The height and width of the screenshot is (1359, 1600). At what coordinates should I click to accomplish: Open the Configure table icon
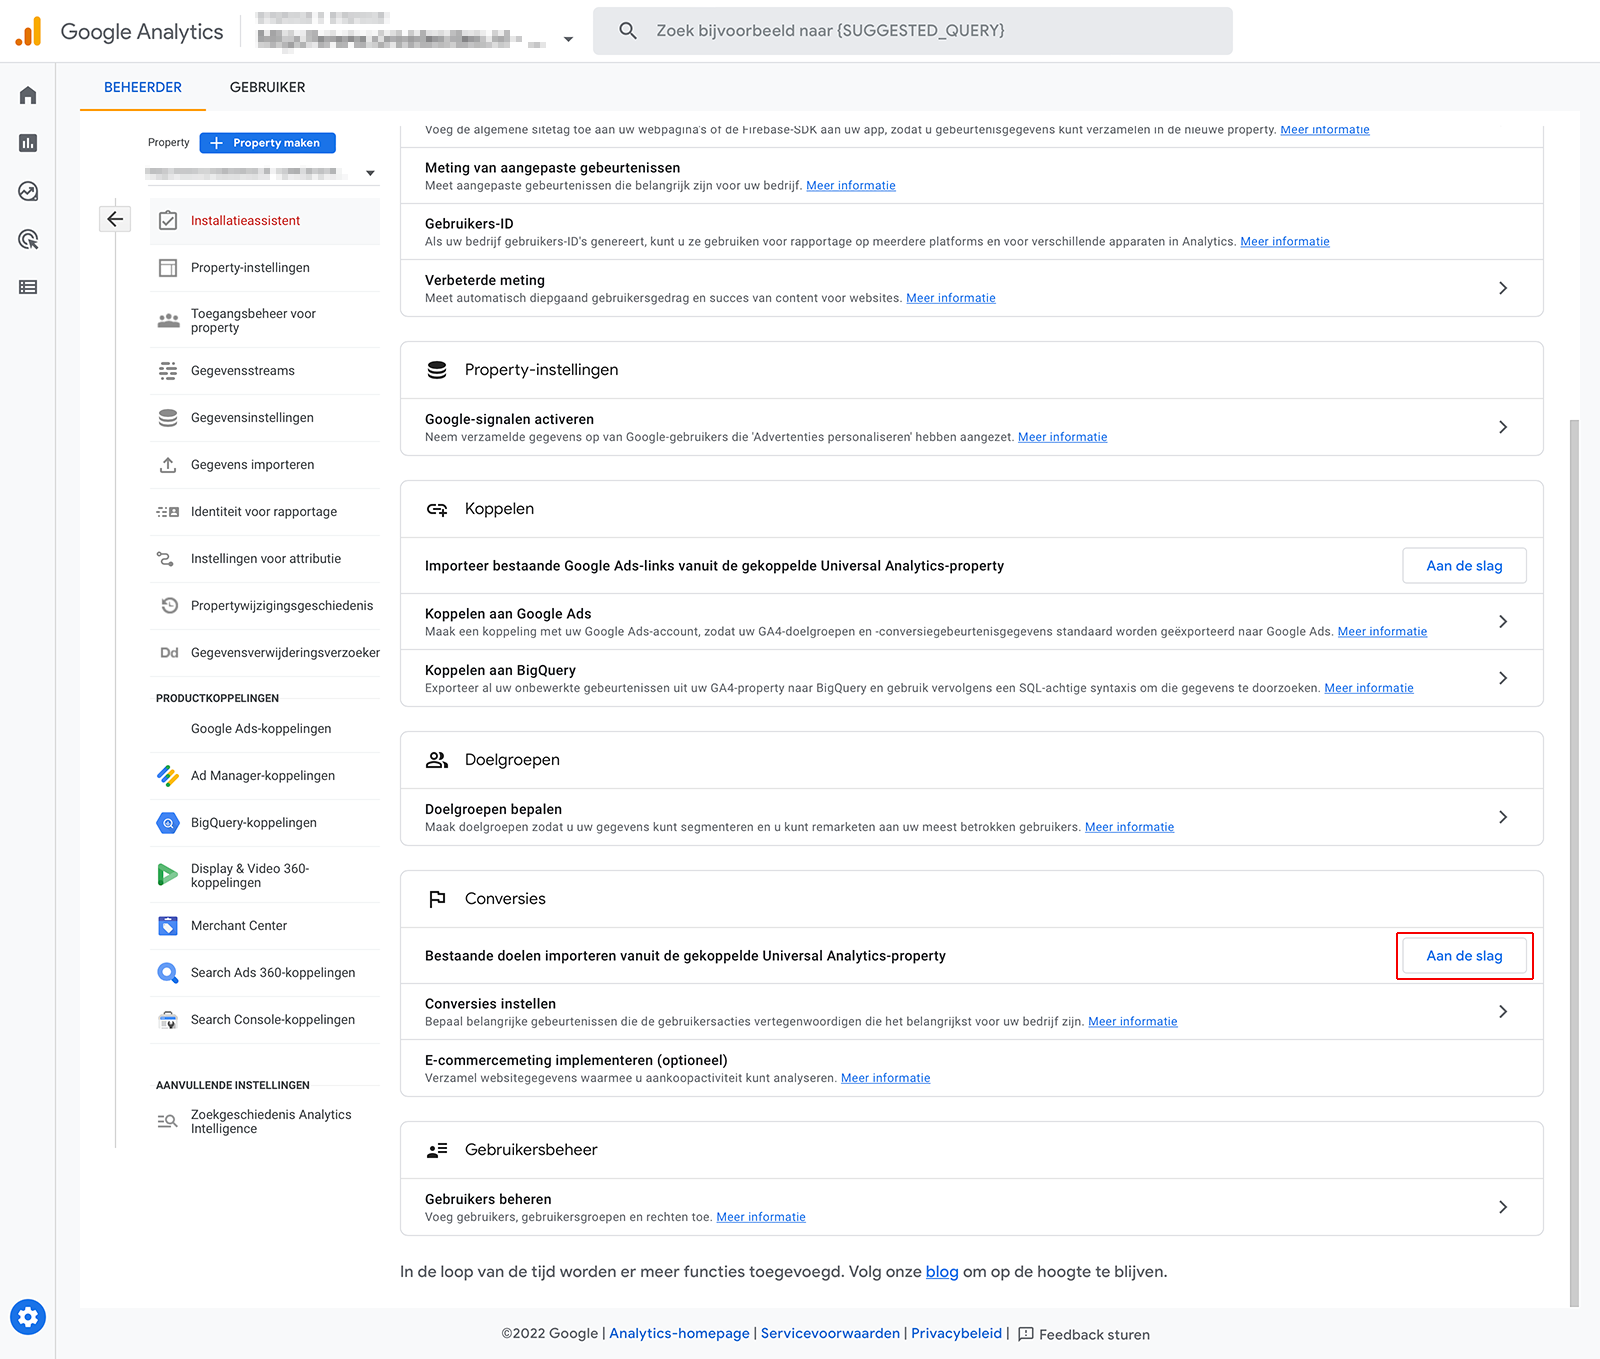pyautogui.click(x=28, y=287)
